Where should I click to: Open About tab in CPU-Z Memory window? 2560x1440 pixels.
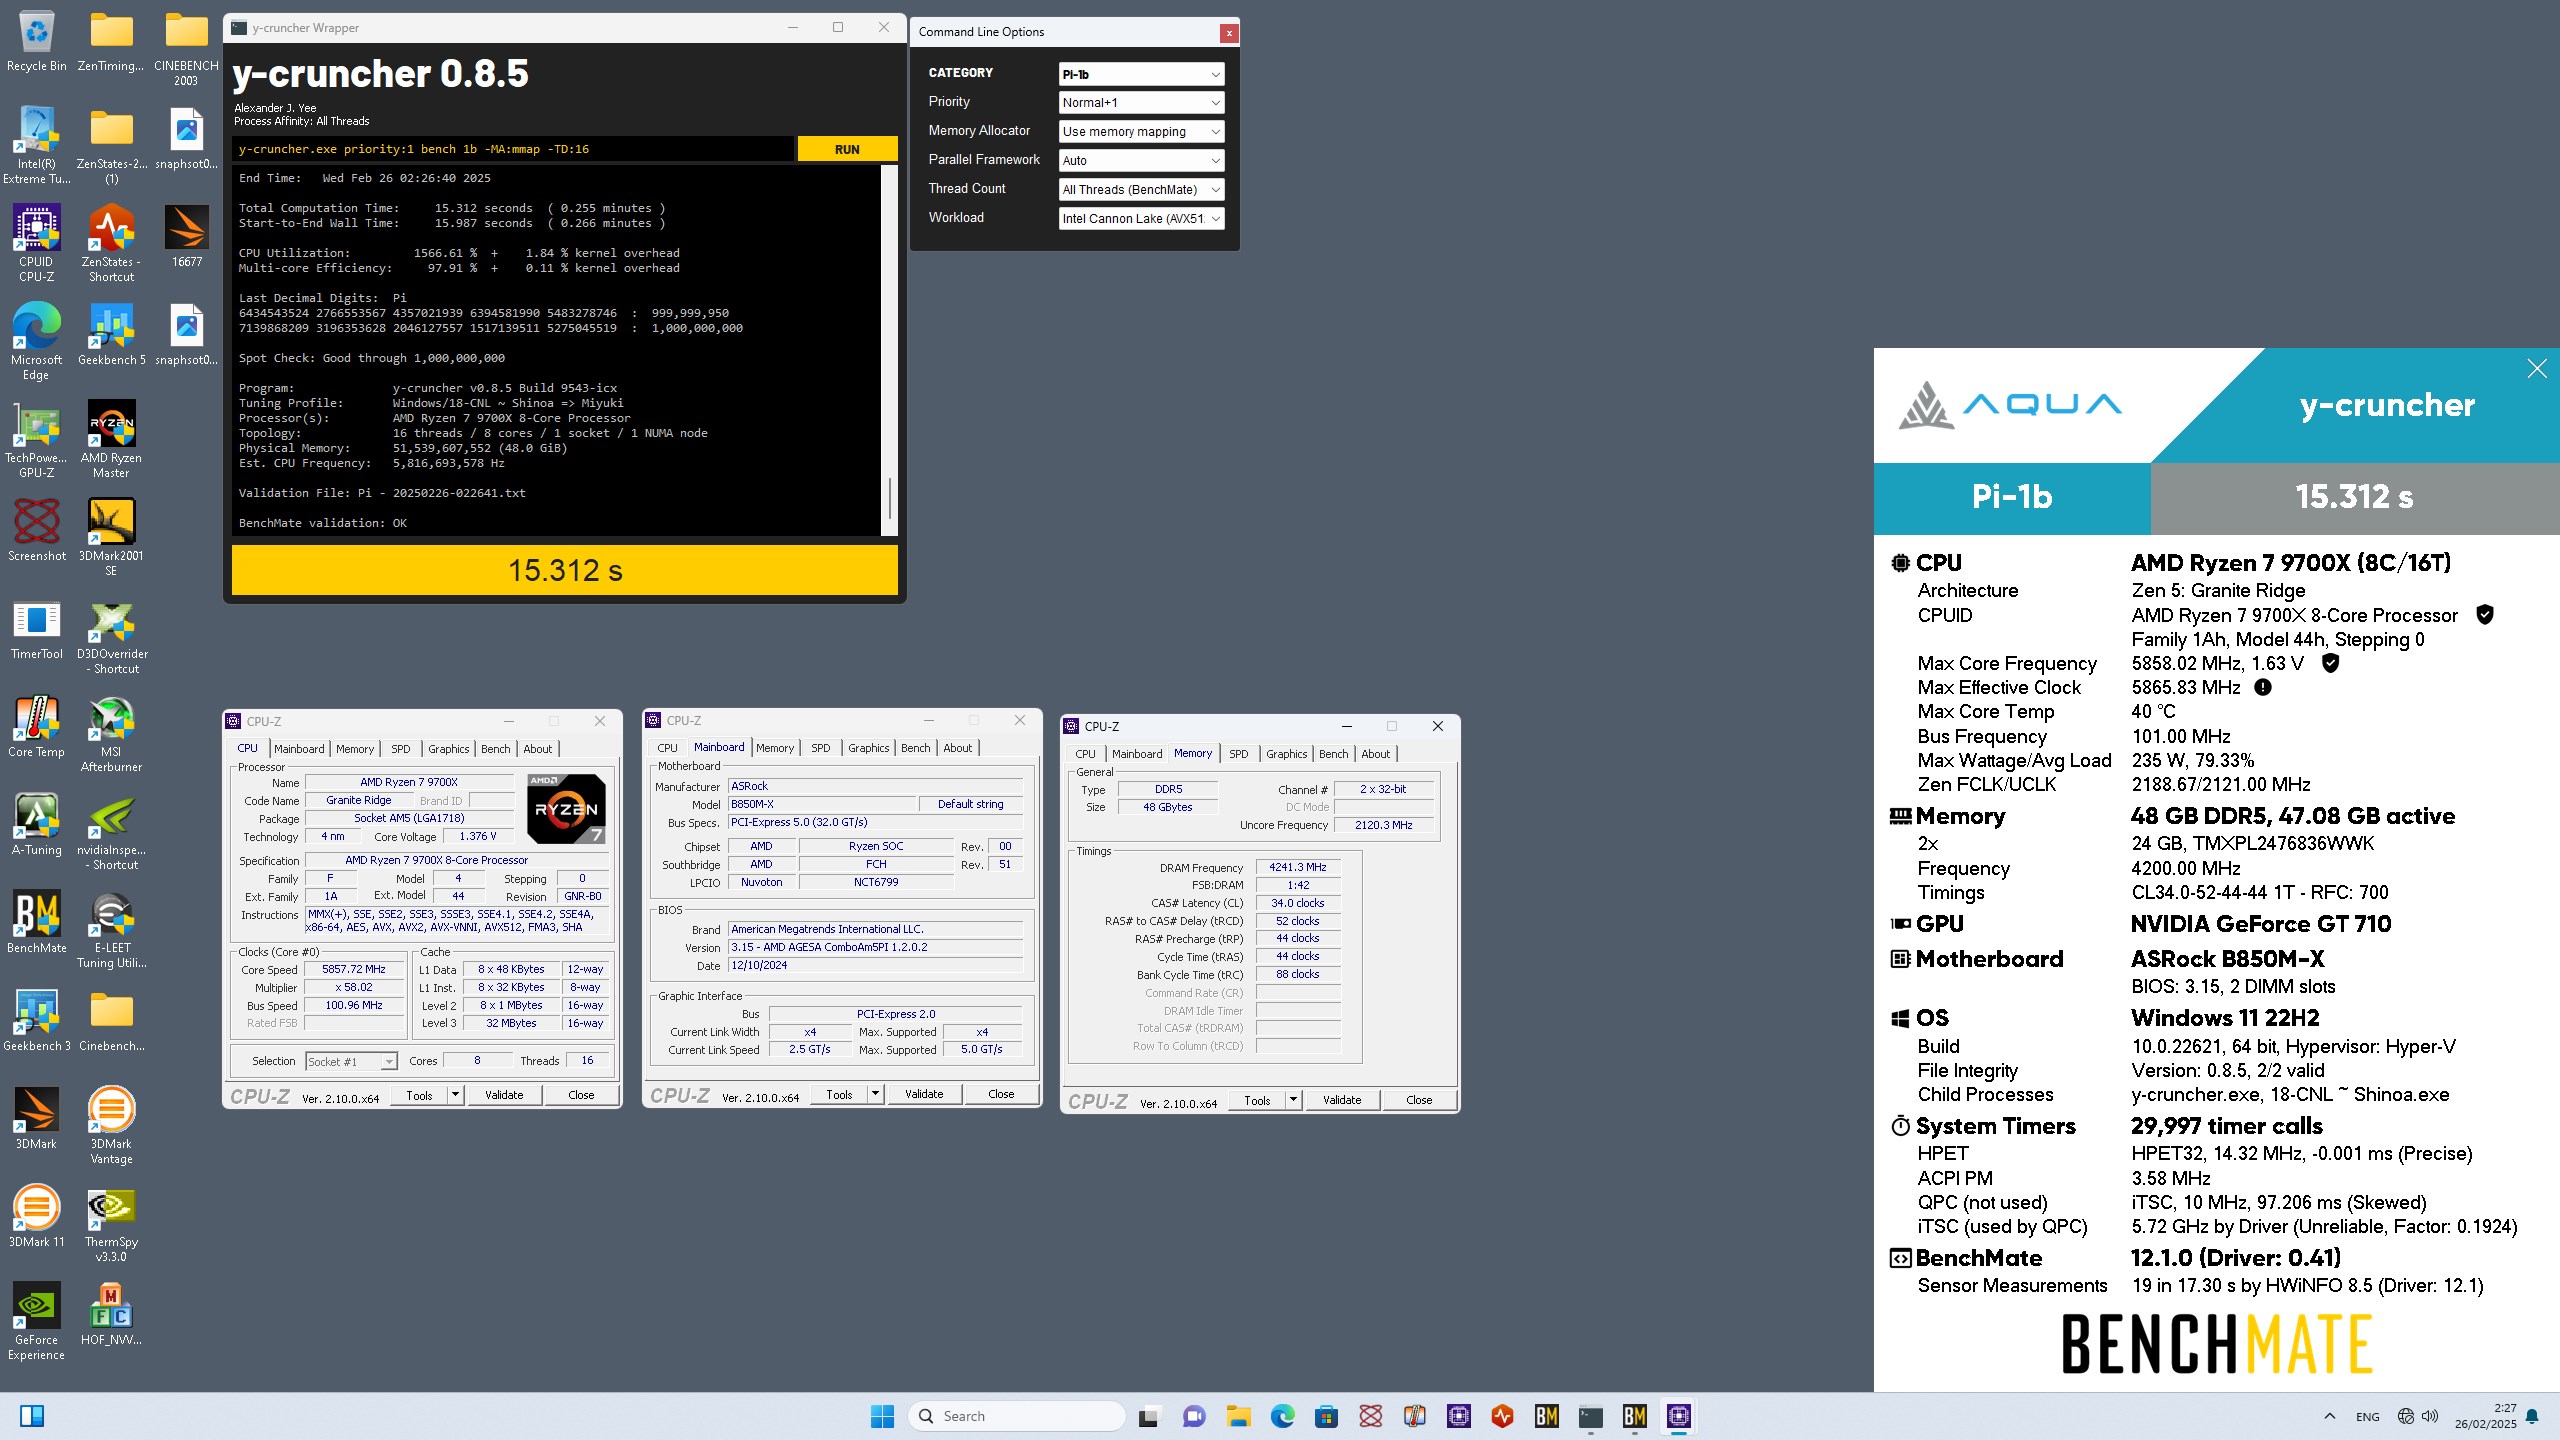click(x=1376, y=754)
